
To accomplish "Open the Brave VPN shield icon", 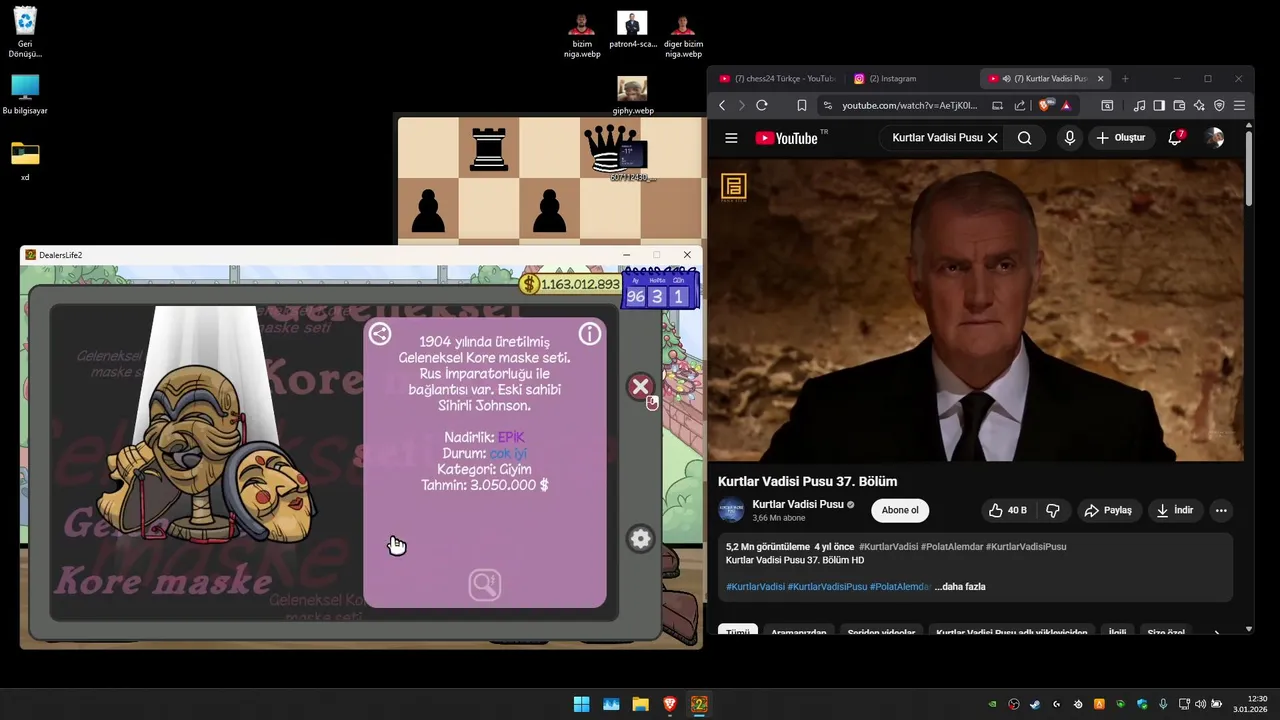I will tap(1219, 105).
